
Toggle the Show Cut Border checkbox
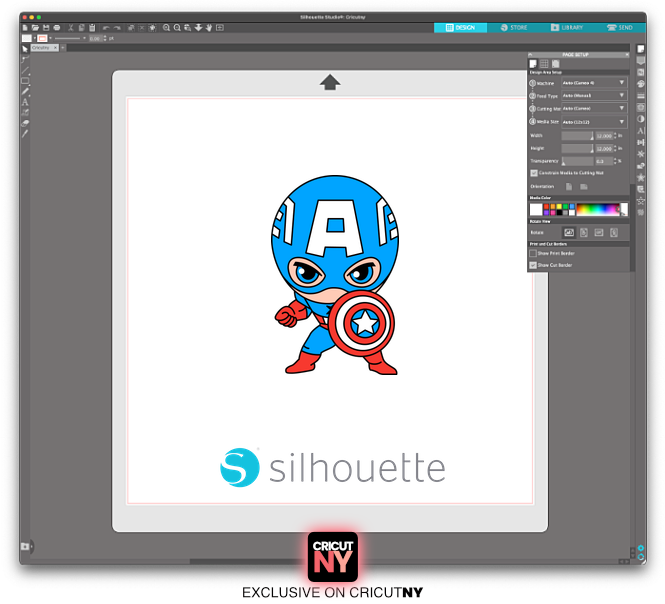tap(533, 265)
